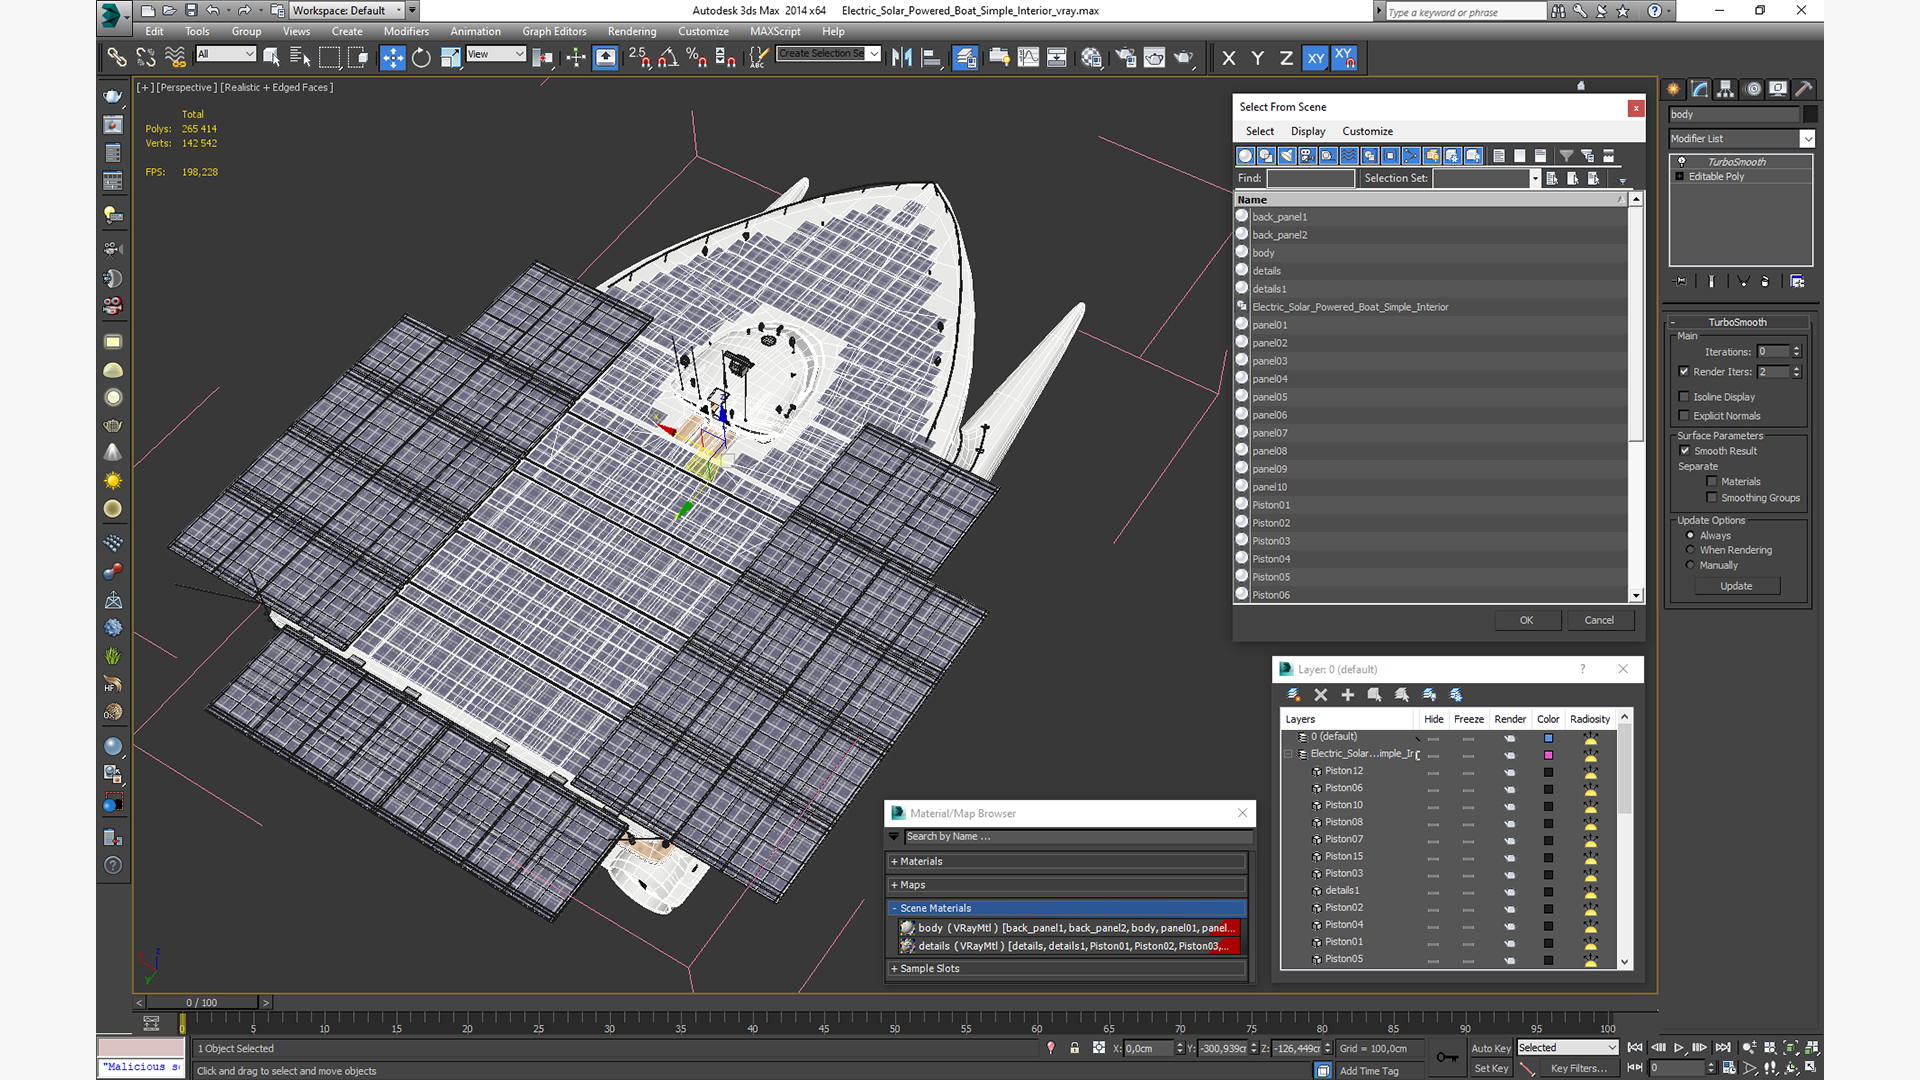Open the Material Editor from toolbar

1091,58
